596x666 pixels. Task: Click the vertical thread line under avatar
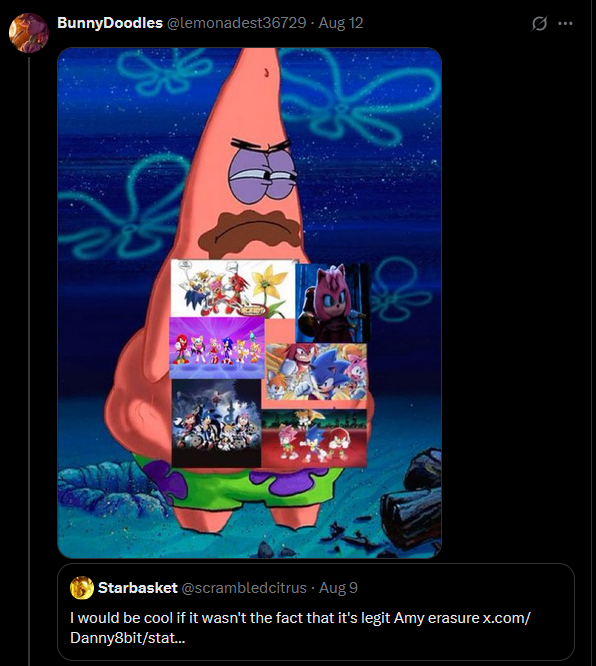point(29,361)
